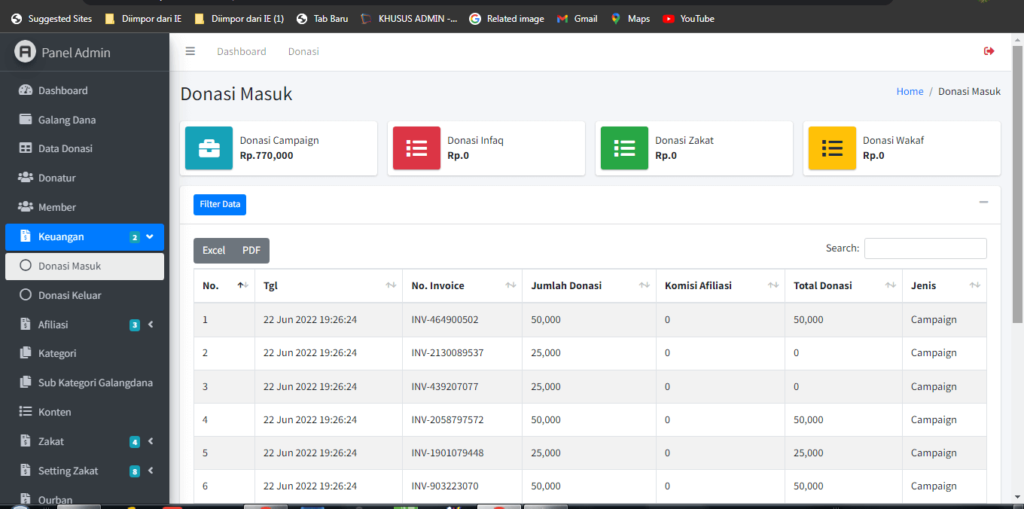This screenshot has height=509, width=1024.
Task: Click the Donasi Campaign briefcase icon
Action: [209, 148]
